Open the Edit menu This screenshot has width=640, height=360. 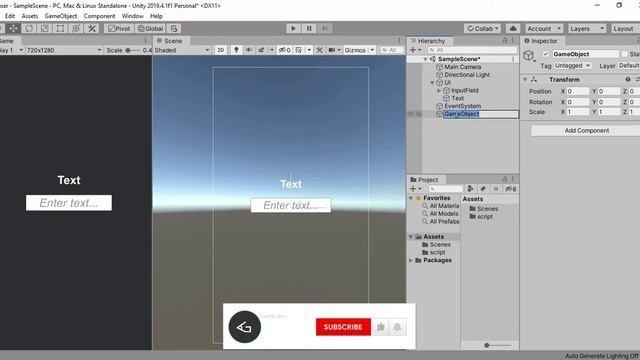[10, 16]
